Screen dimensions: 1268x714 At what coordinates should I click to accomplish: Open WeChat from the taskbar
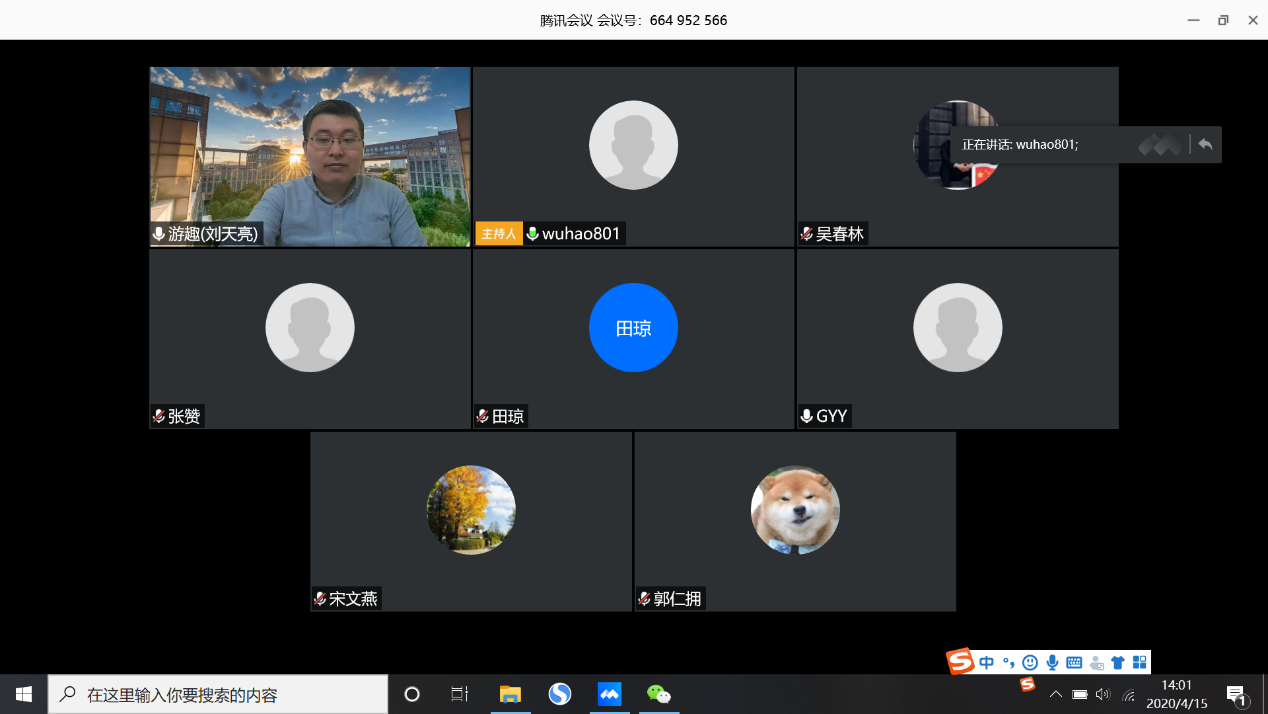pyautogui.click(x=658, y=694)
